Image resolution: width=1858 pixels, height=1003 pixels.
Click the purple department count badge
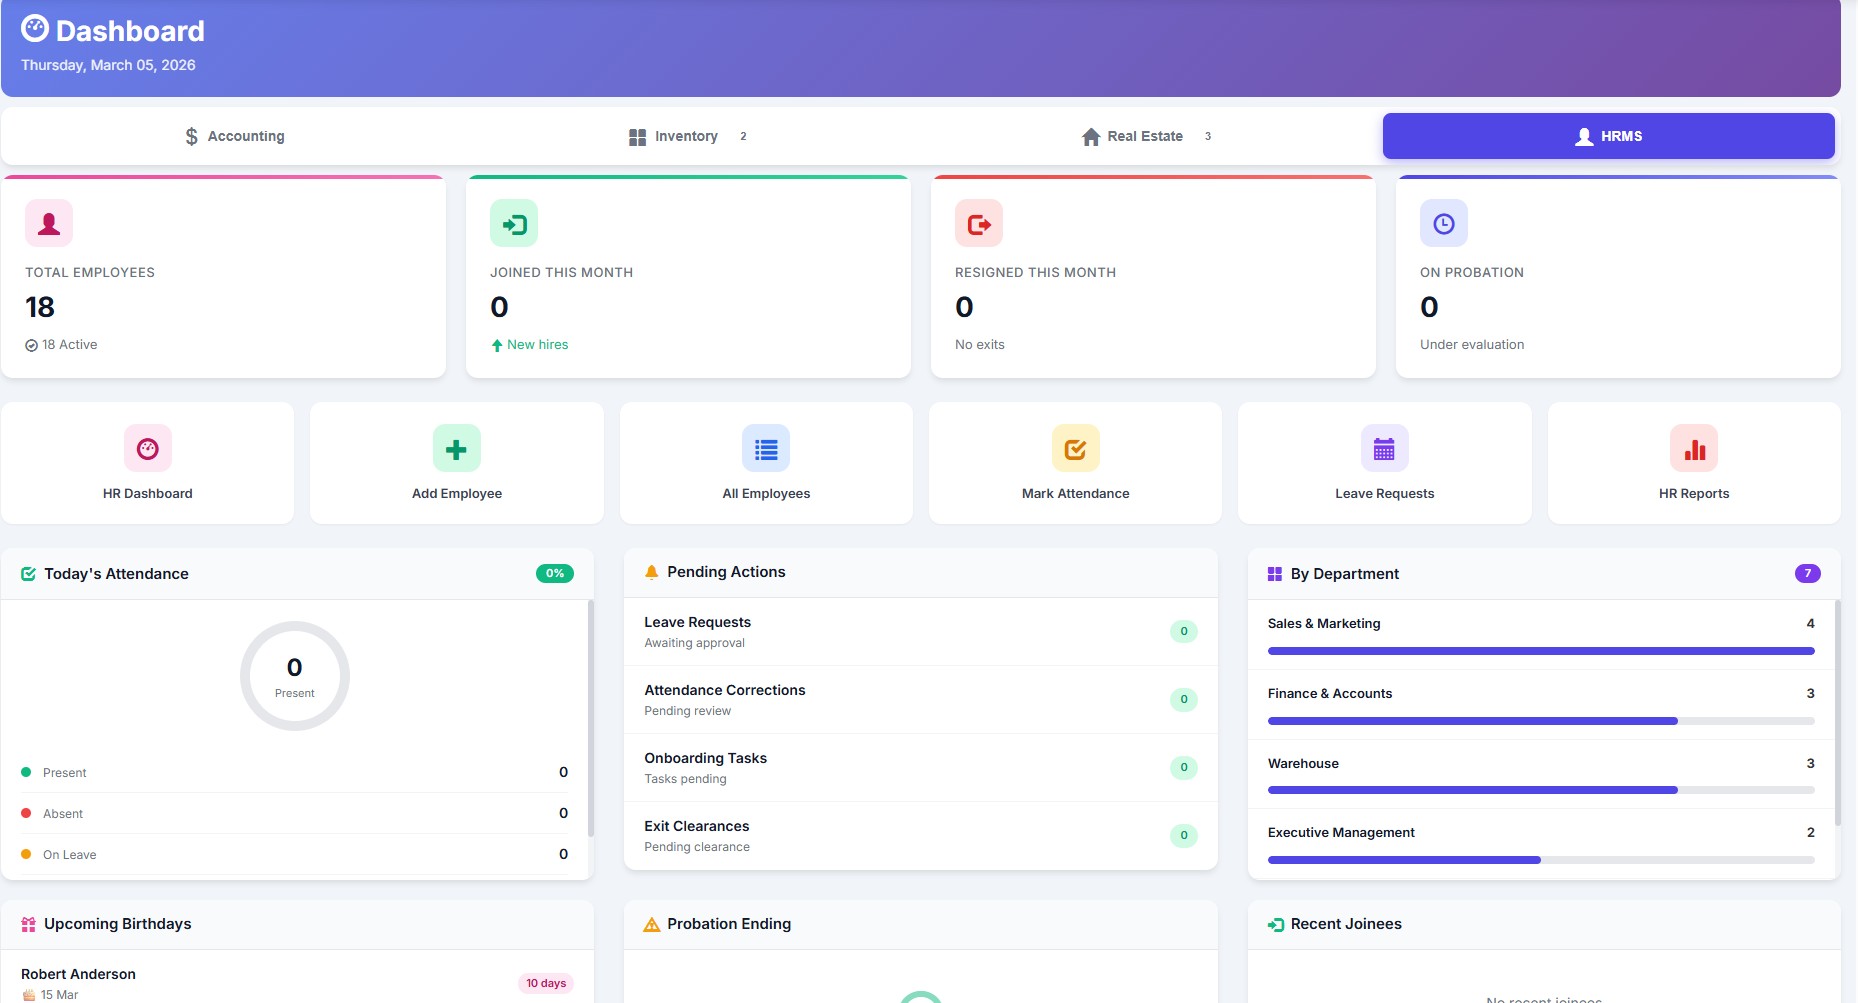click(x=1807, y=573)
